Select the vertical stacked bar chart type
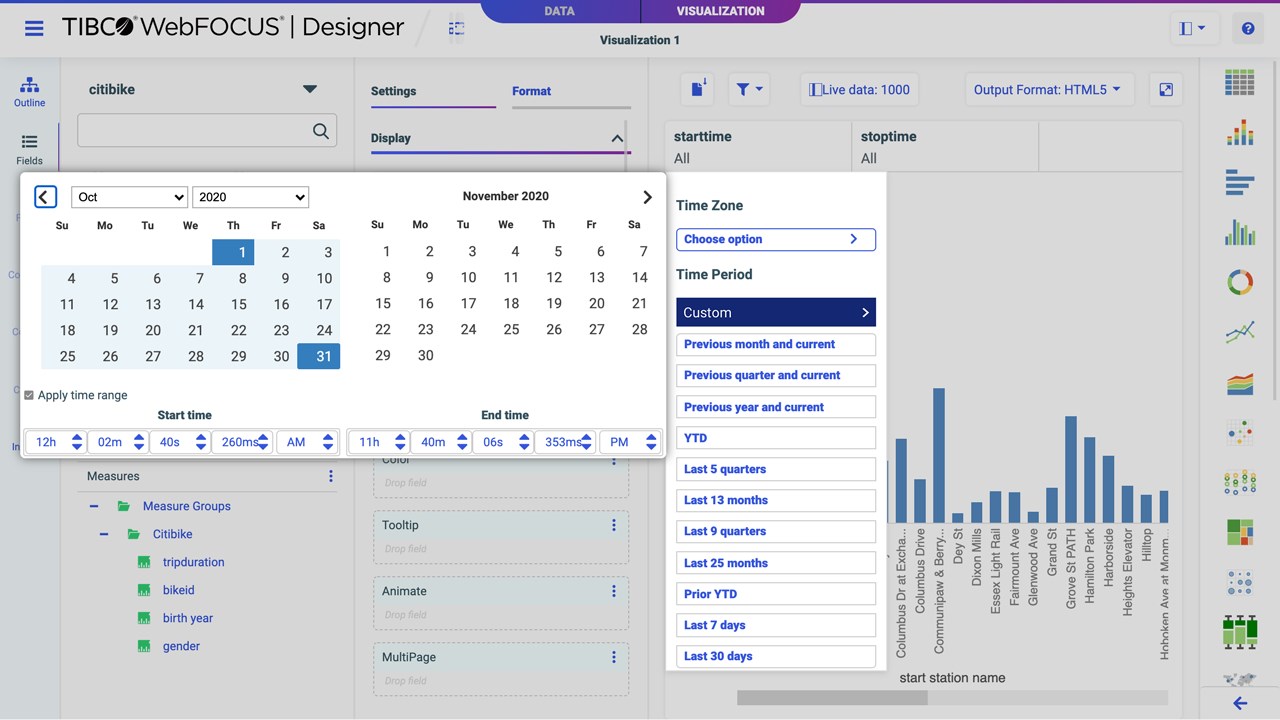1280x720 pixels. (x=1240, y=132)
